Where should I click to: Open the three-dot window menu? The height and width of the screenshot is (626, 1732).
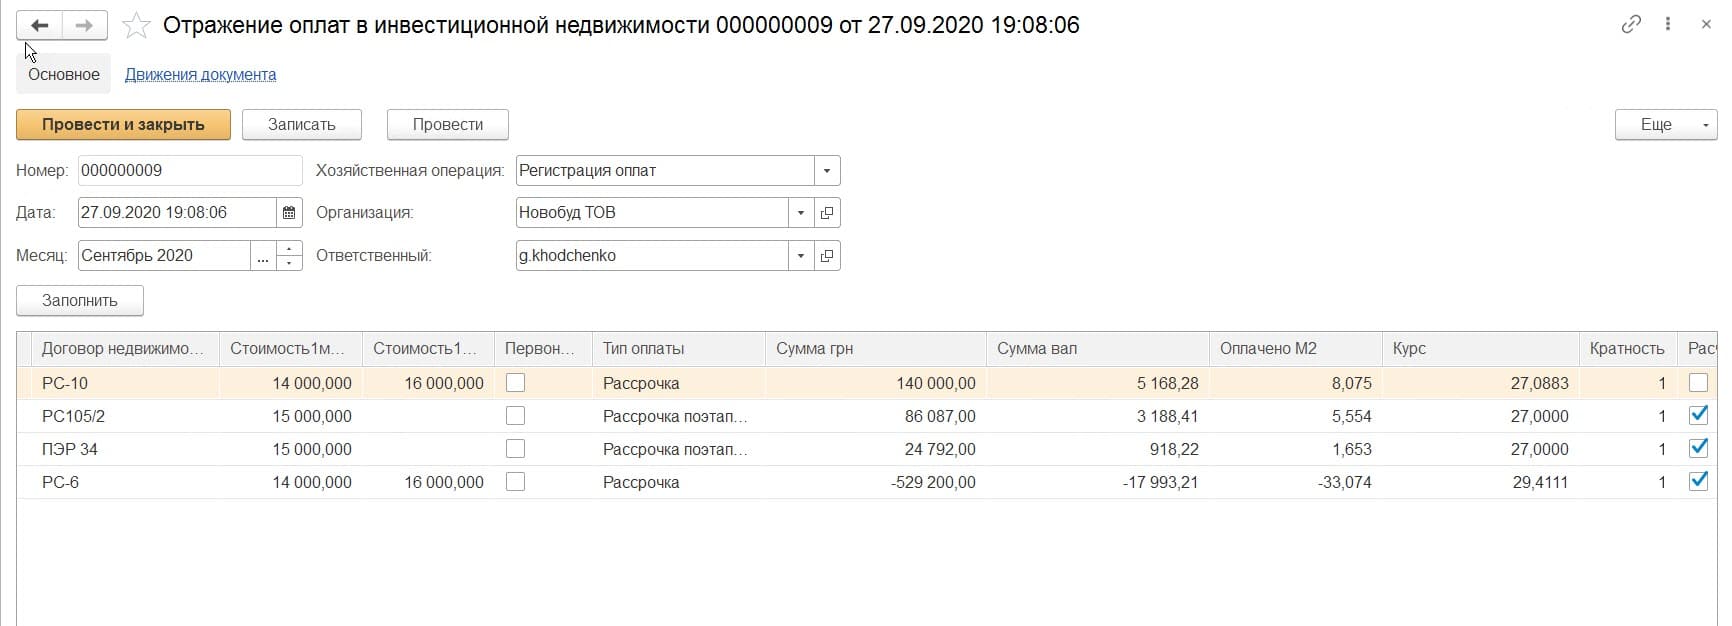(x=1668, y=25)
